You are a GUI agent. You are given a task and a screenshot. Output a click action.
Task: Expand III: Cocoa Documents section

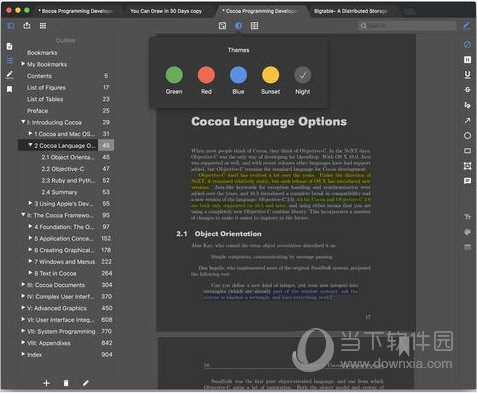23,284
